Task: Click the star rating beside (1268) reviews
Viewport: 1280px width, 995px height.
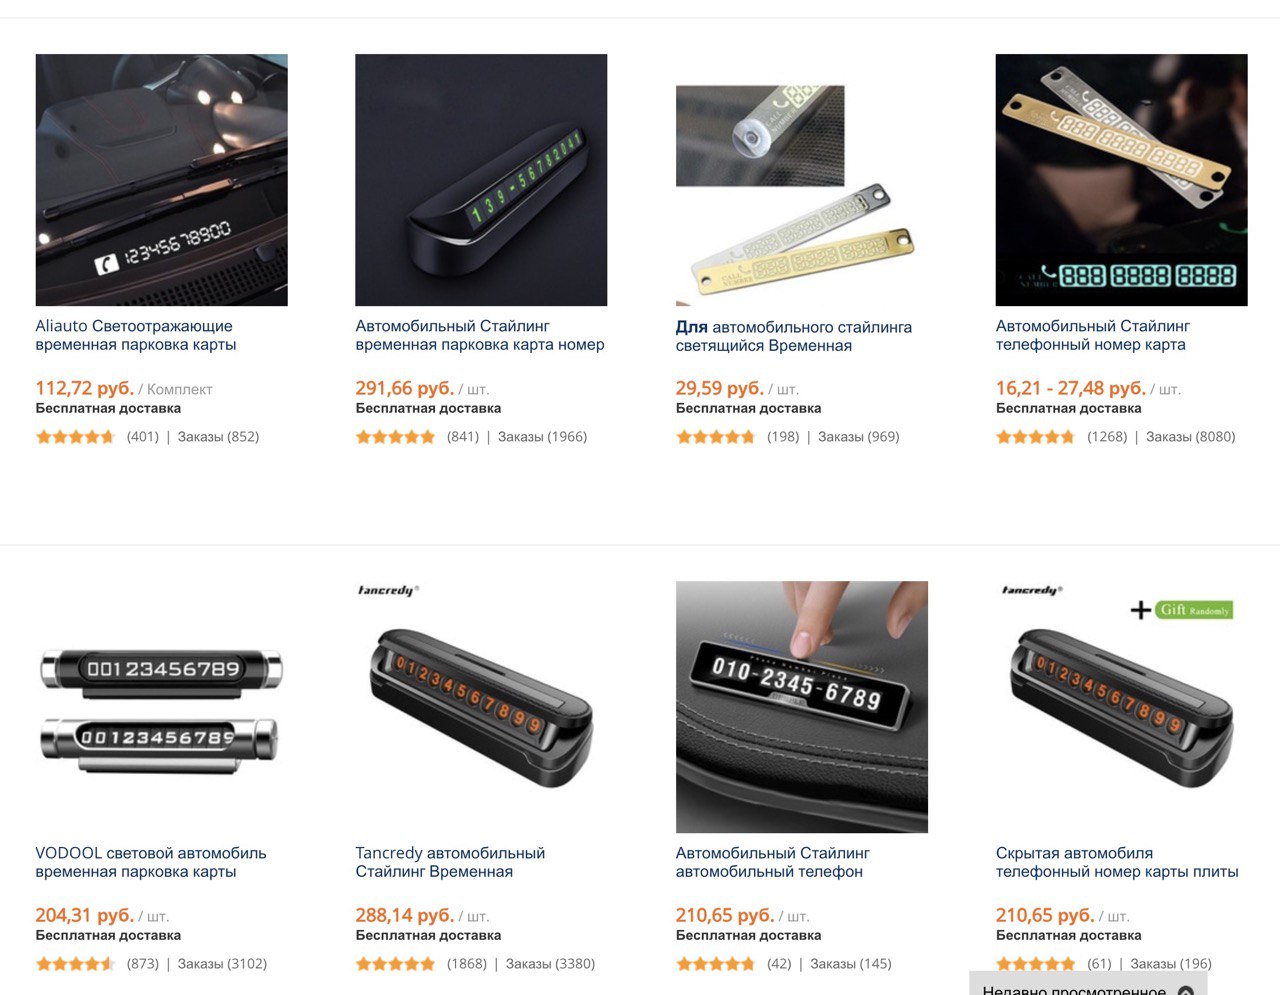Action: [1035, 437]
